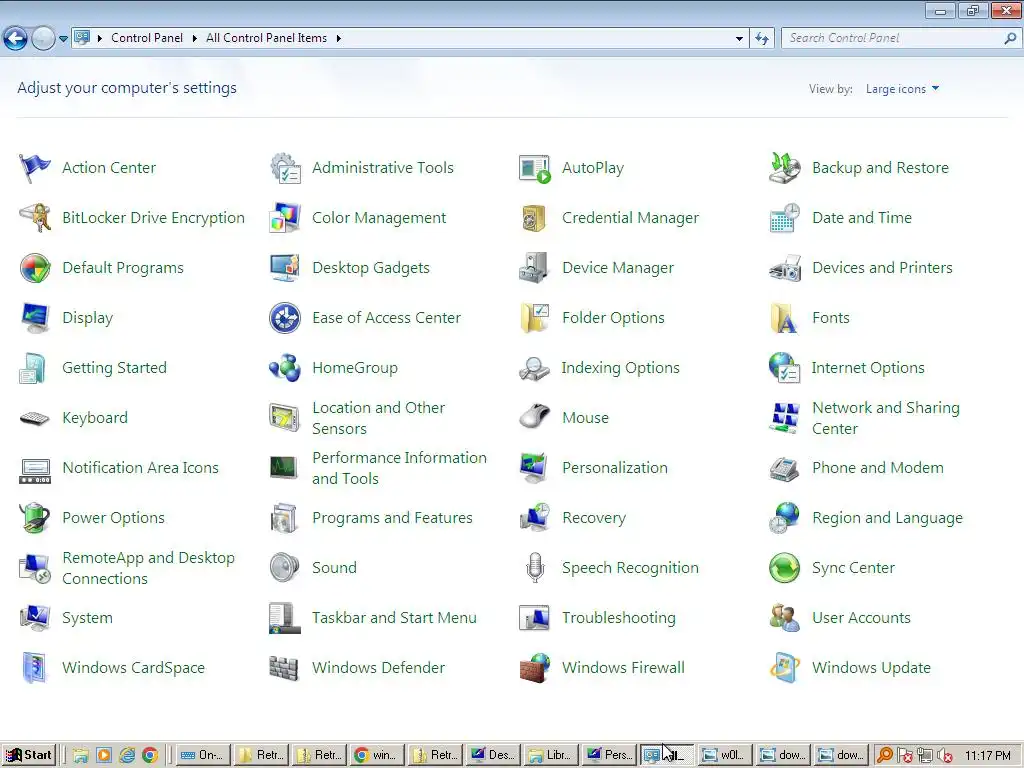1024x768 pixels.
Task: Open the System link
Action: pos(88,618)
